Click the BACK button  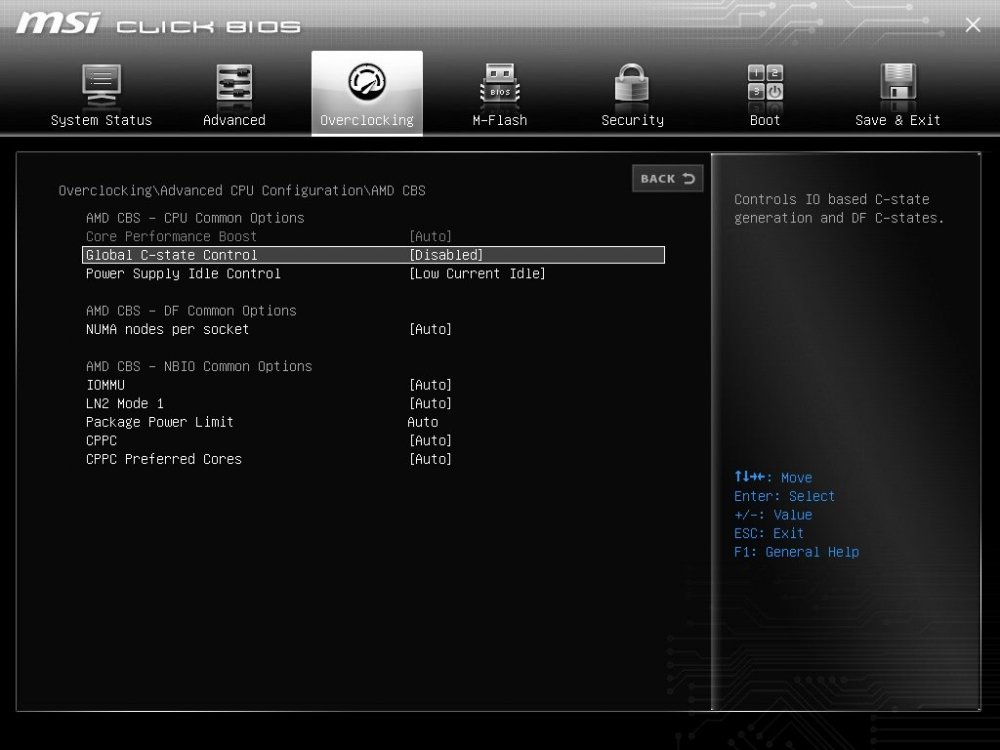pos(666,178)
